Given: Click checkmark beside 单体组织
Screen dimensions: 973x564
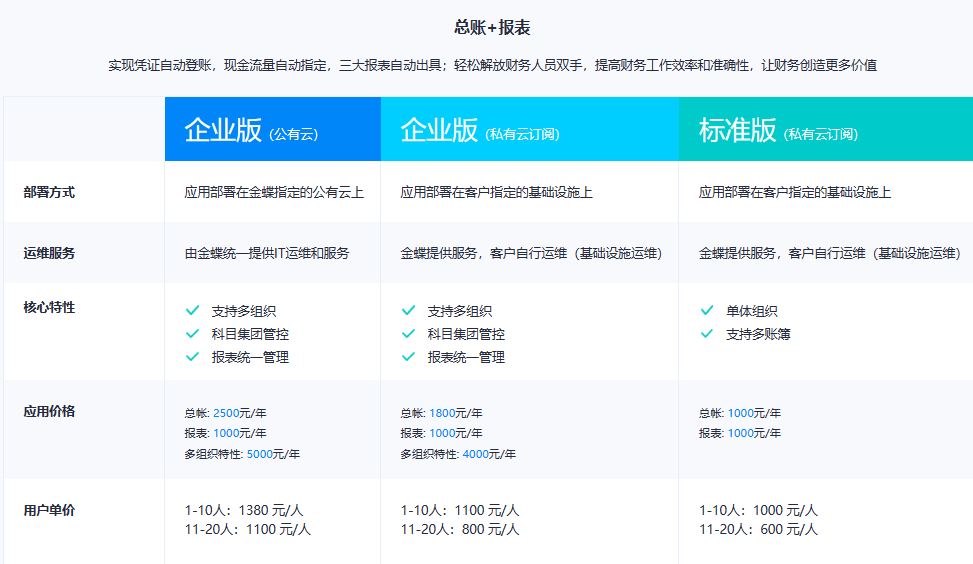Looking at the screenshot, I should (707, 310).
